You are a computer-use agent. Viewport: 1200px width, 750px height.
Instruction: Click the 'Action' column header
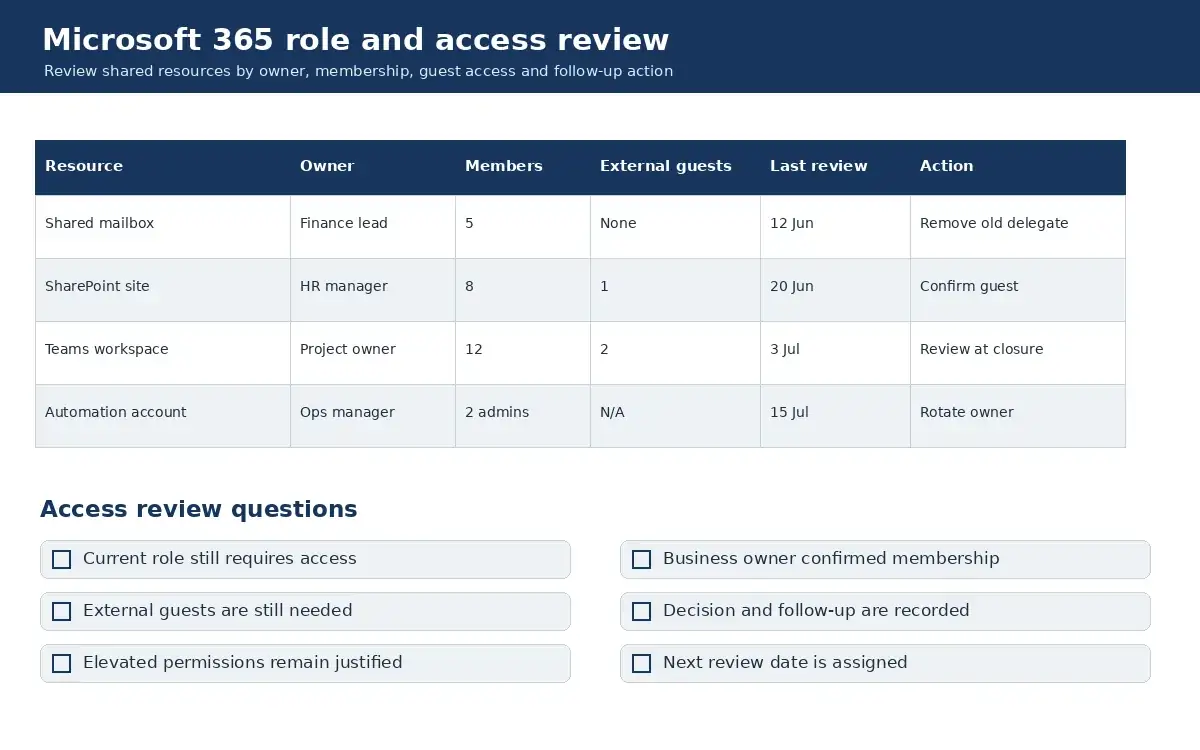tap(1018, 167)
